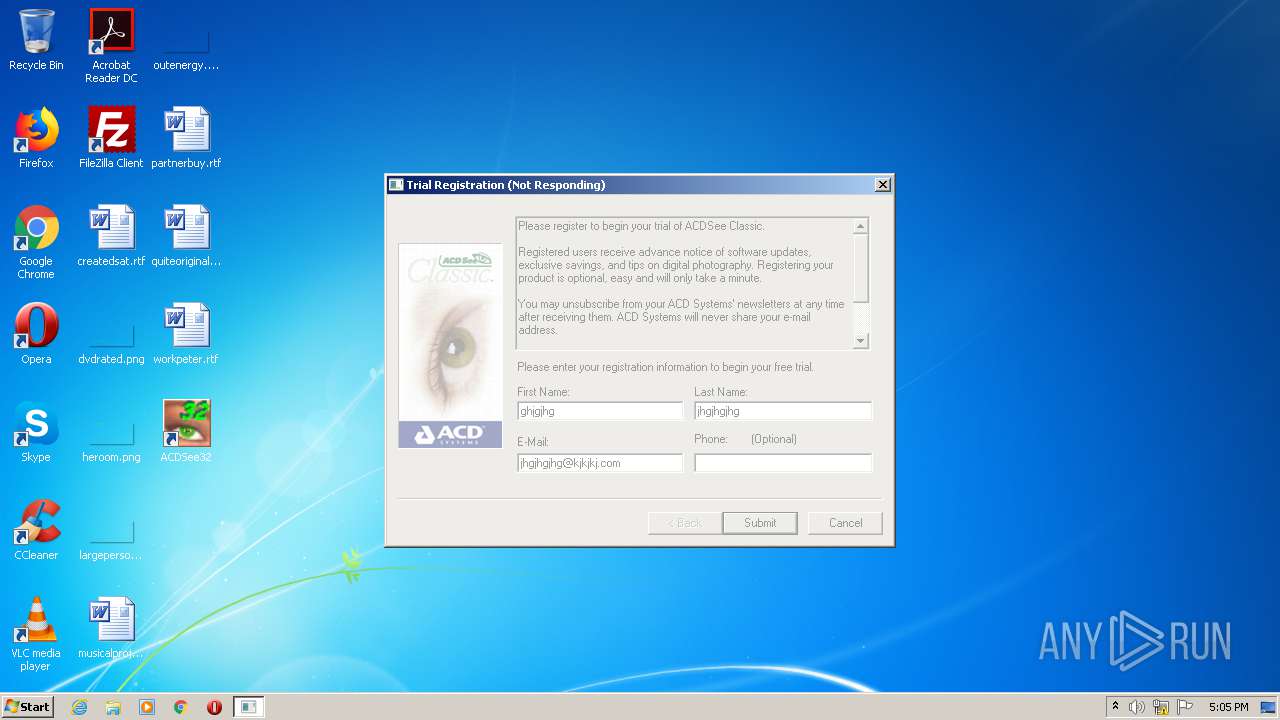The width and height of the screenshot is (1280, 720).
Task: Launch Firefox from desktop
Action: click(x=36, y=138)
